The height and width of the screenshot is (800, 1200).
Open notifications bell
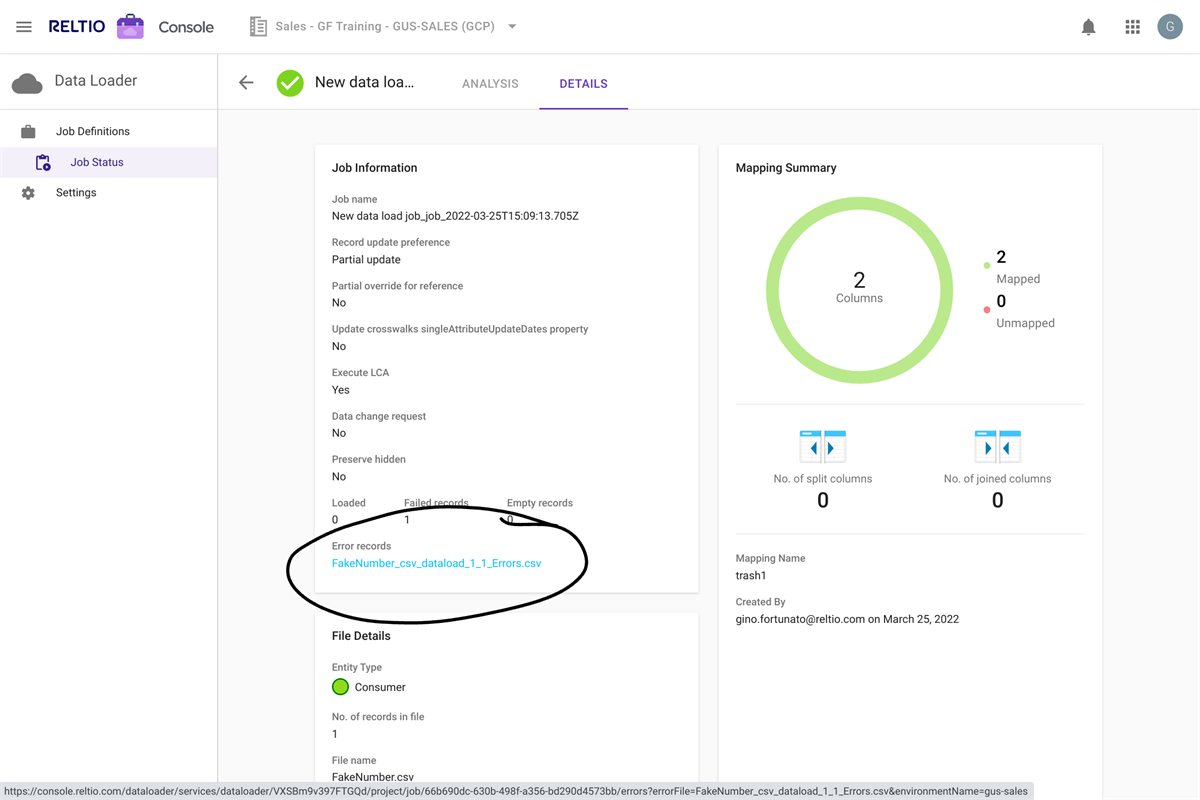pos(1088,27)
